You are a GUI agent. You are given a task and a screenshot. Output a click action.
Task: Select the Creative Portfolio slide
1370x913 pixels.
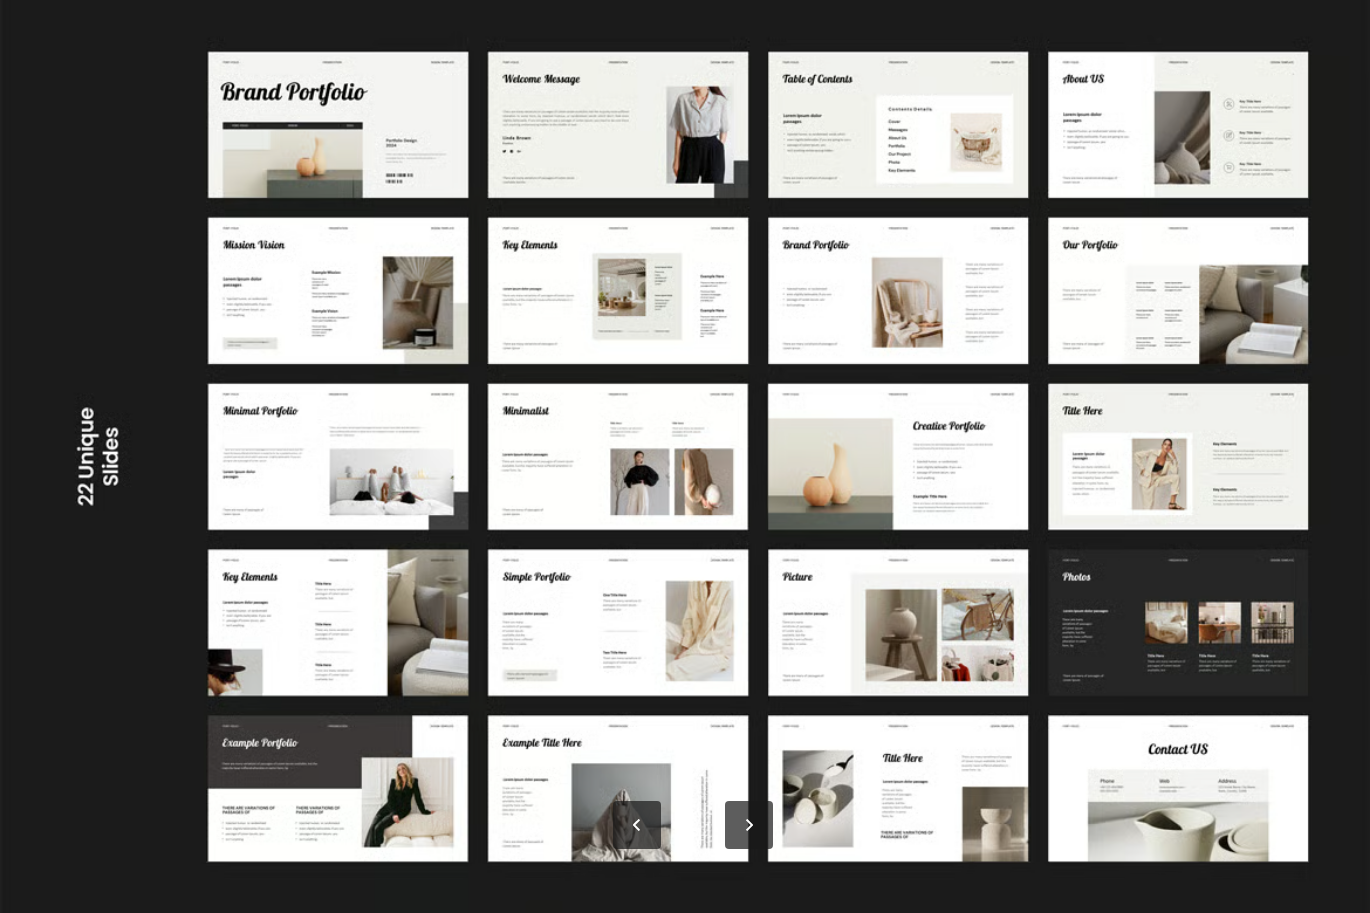pos(898,457)
